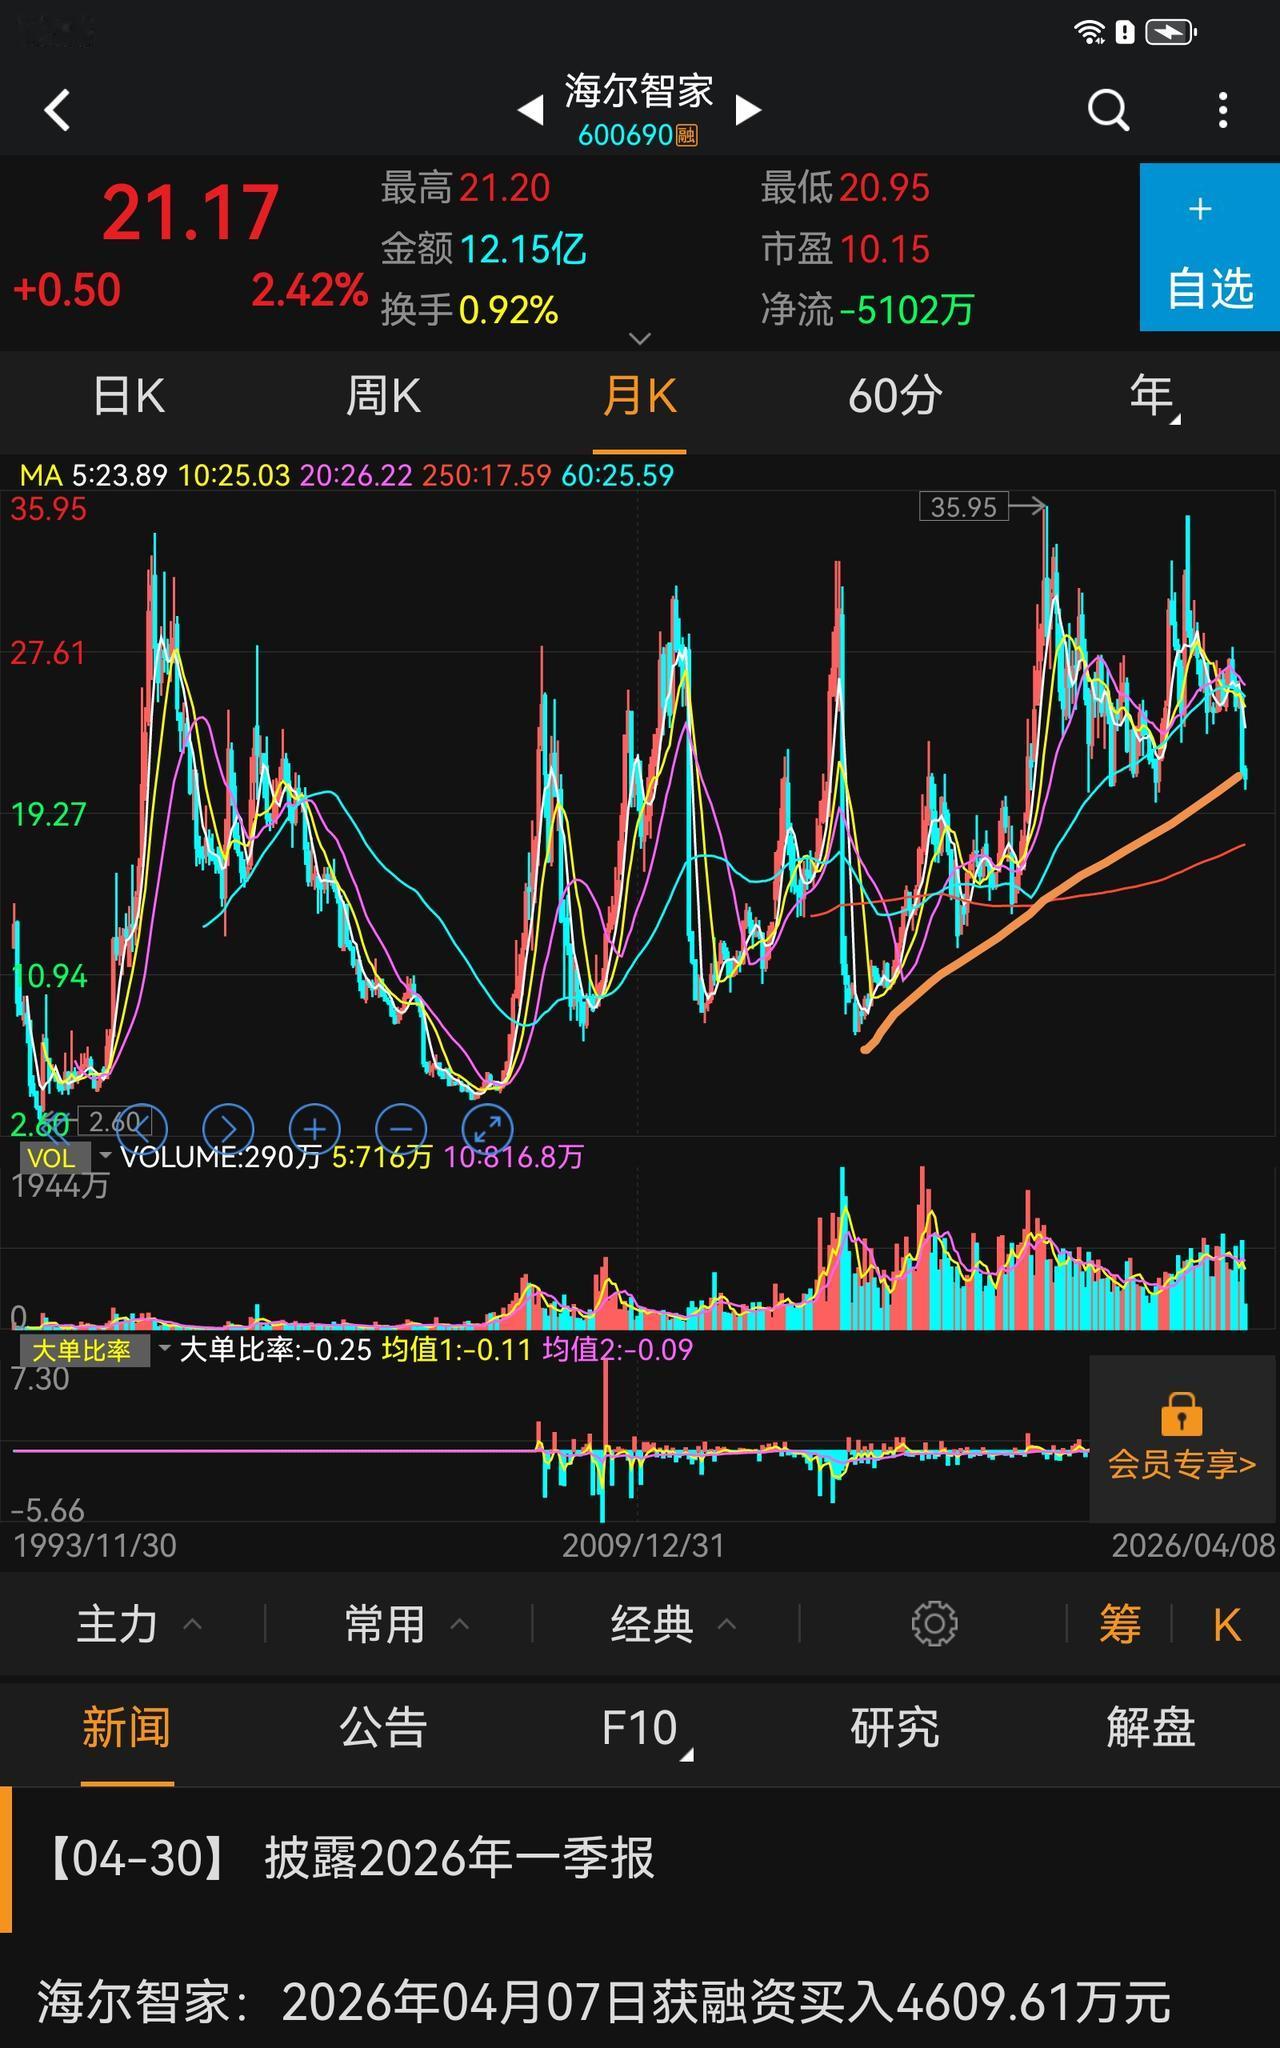Viewport: 1280px width, 2048px height.
Task: Open the 公告 announcements tab
Action: click(383, 1728)
